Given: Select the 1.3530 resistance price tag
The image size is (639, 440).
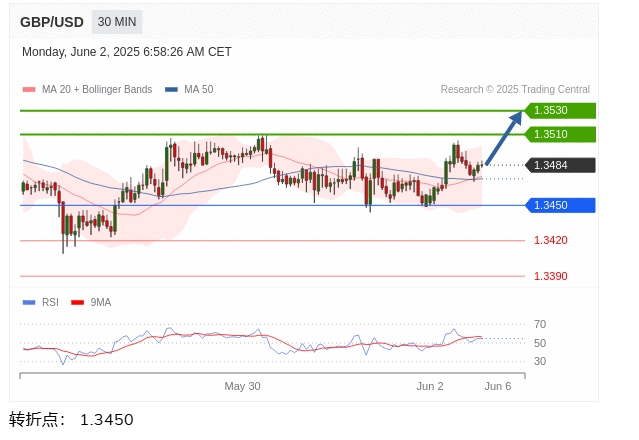Looking at the screenshot, I should tap(560, 110).
